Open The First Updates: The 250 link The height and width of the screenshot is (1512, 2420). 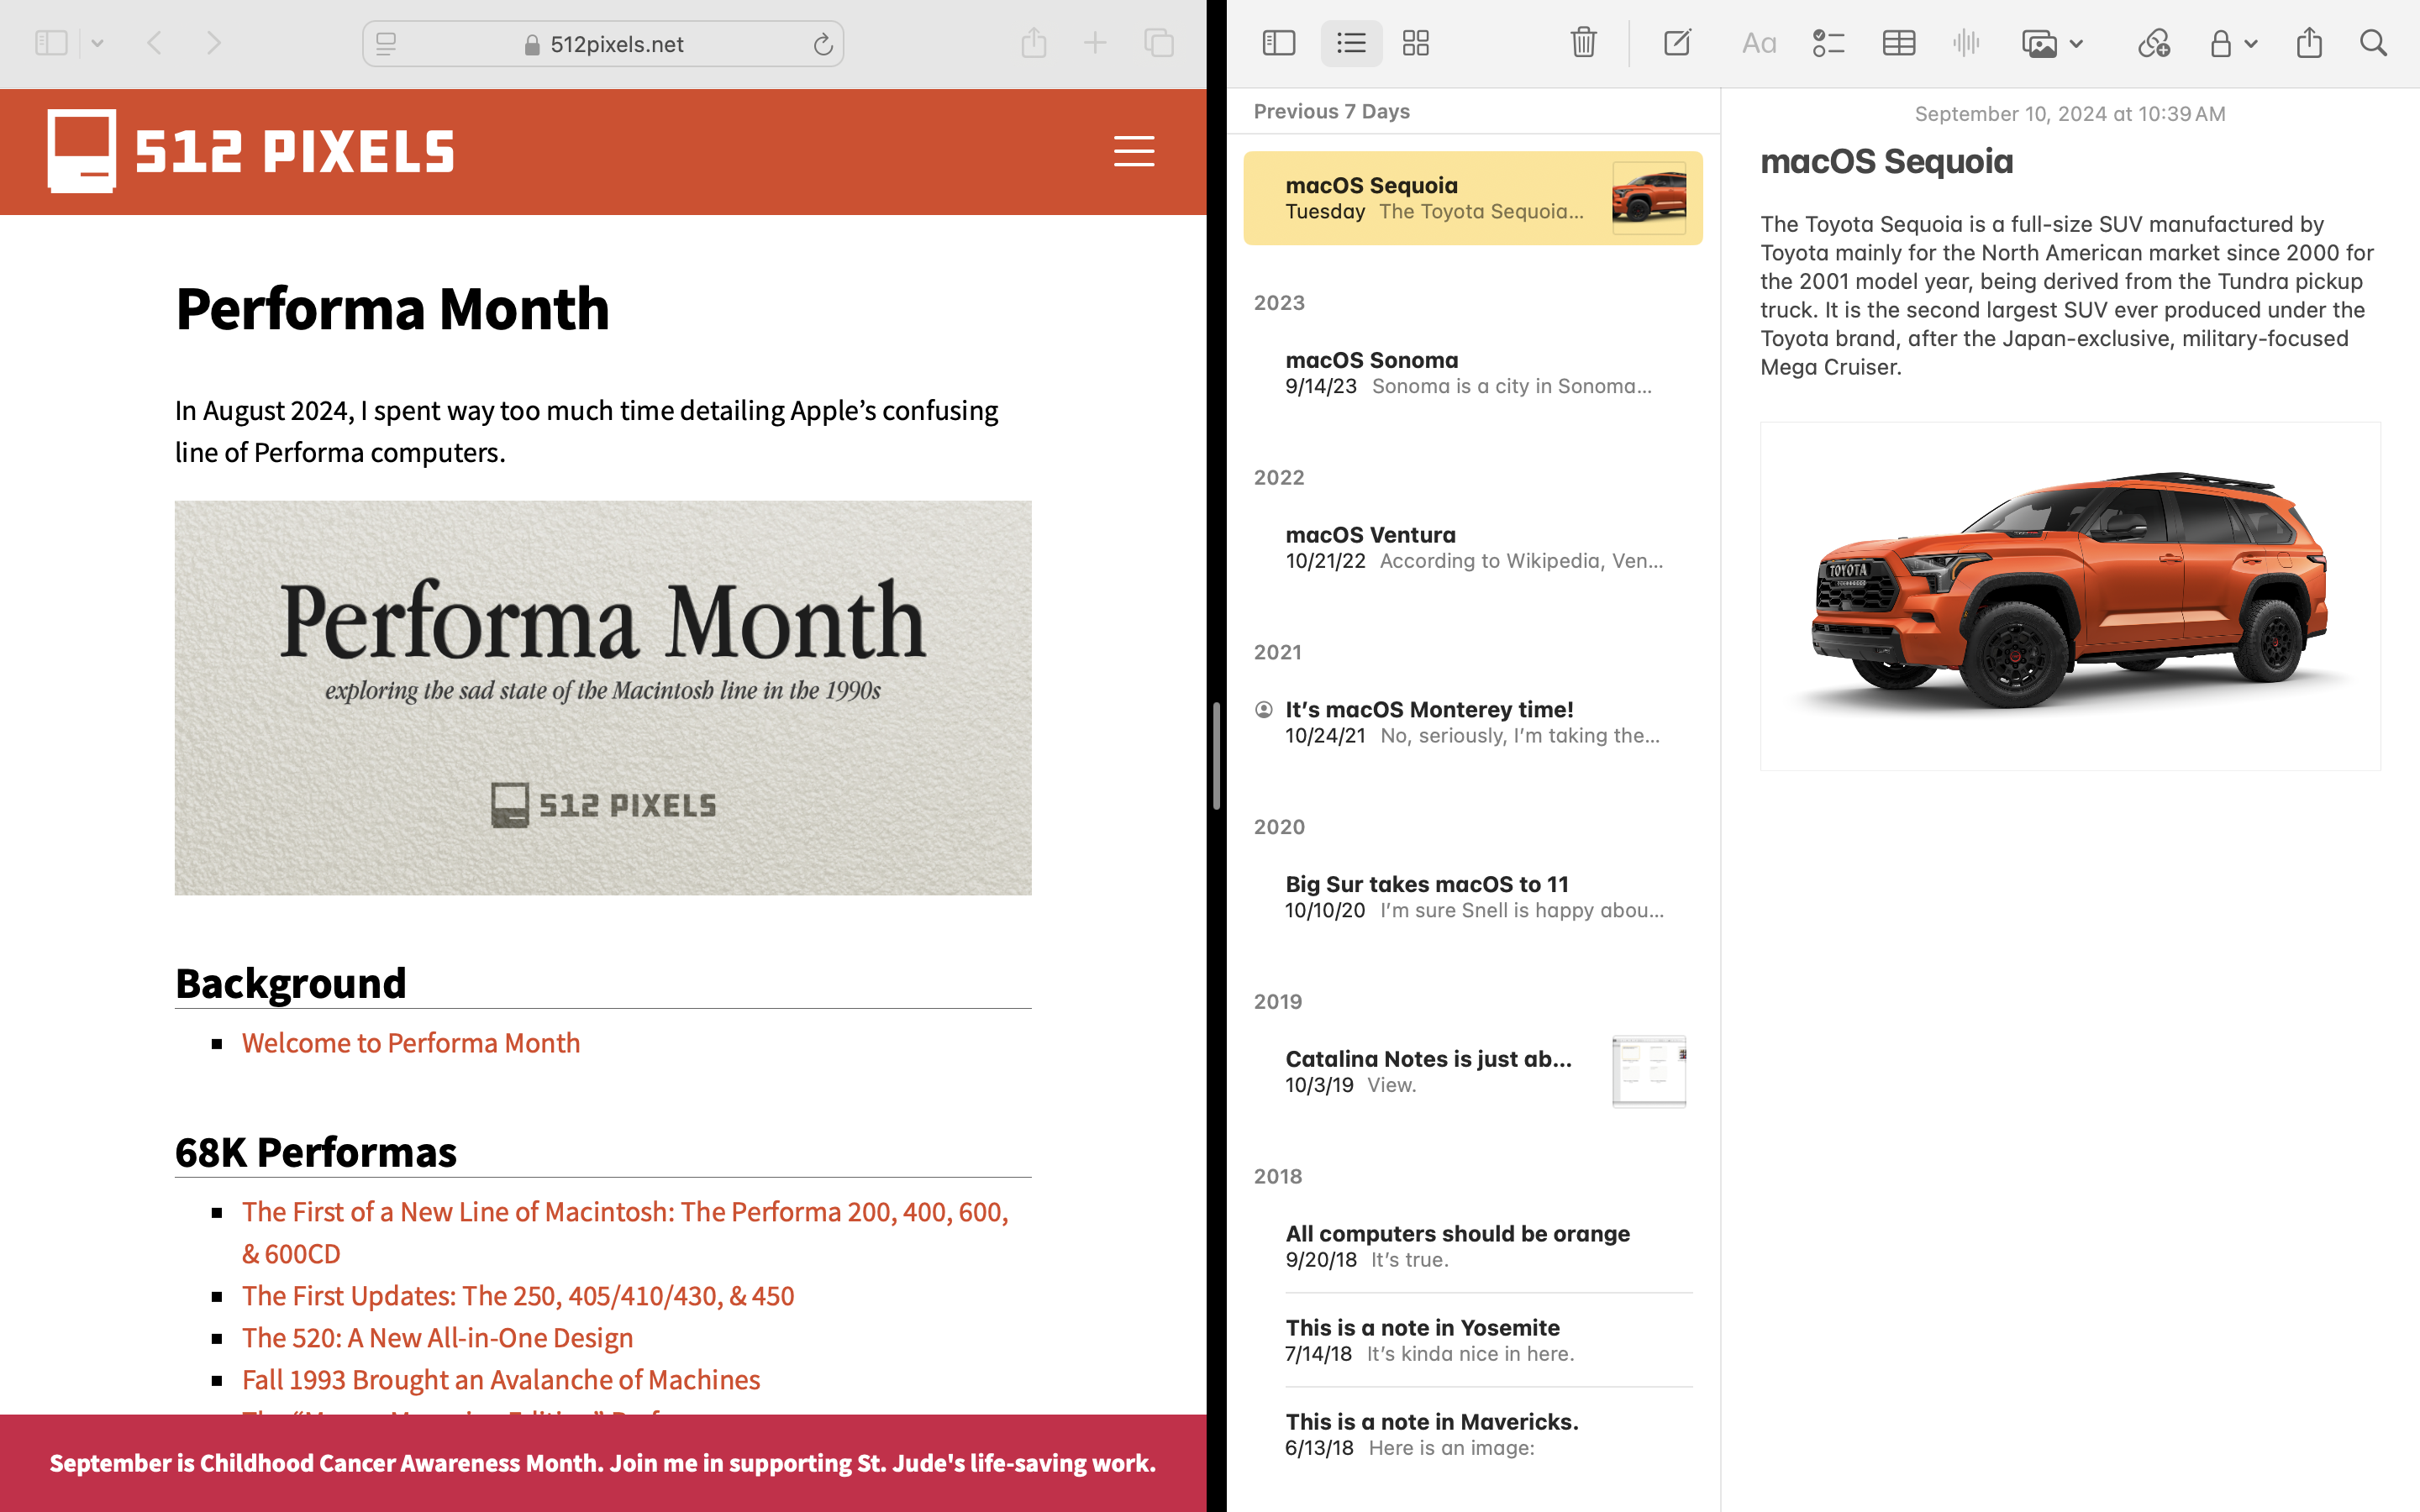click(517, 1295)
